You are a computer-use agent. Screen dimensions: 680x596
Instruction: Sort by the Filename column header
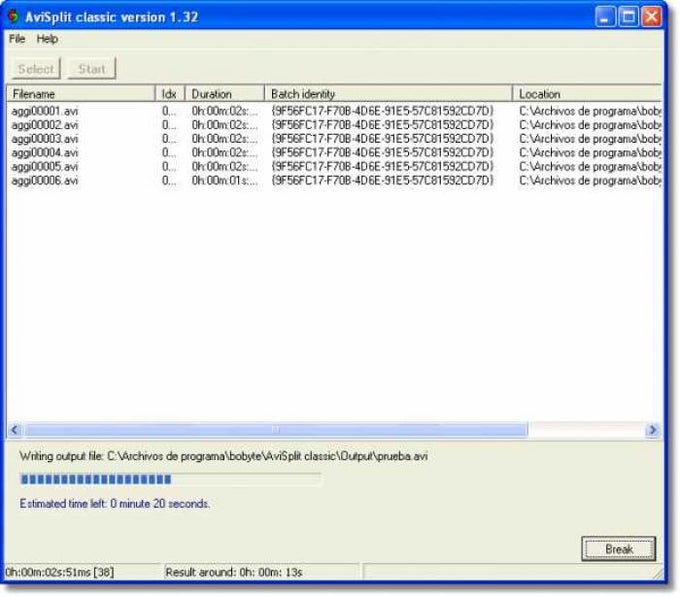(x=81, y=94)
